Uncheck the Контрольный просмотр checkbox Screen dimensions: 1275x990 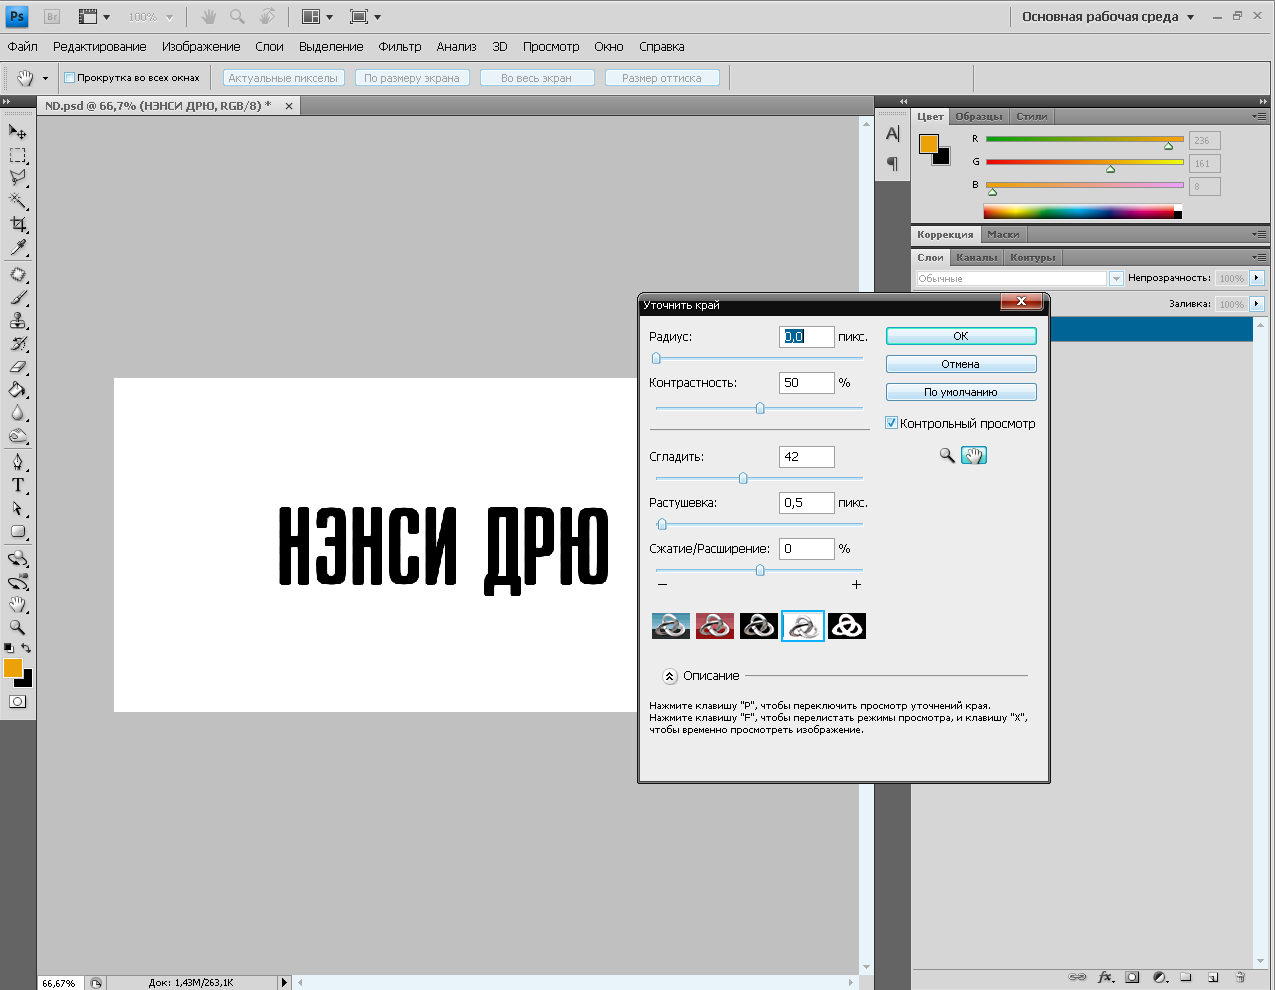point(891,423)
